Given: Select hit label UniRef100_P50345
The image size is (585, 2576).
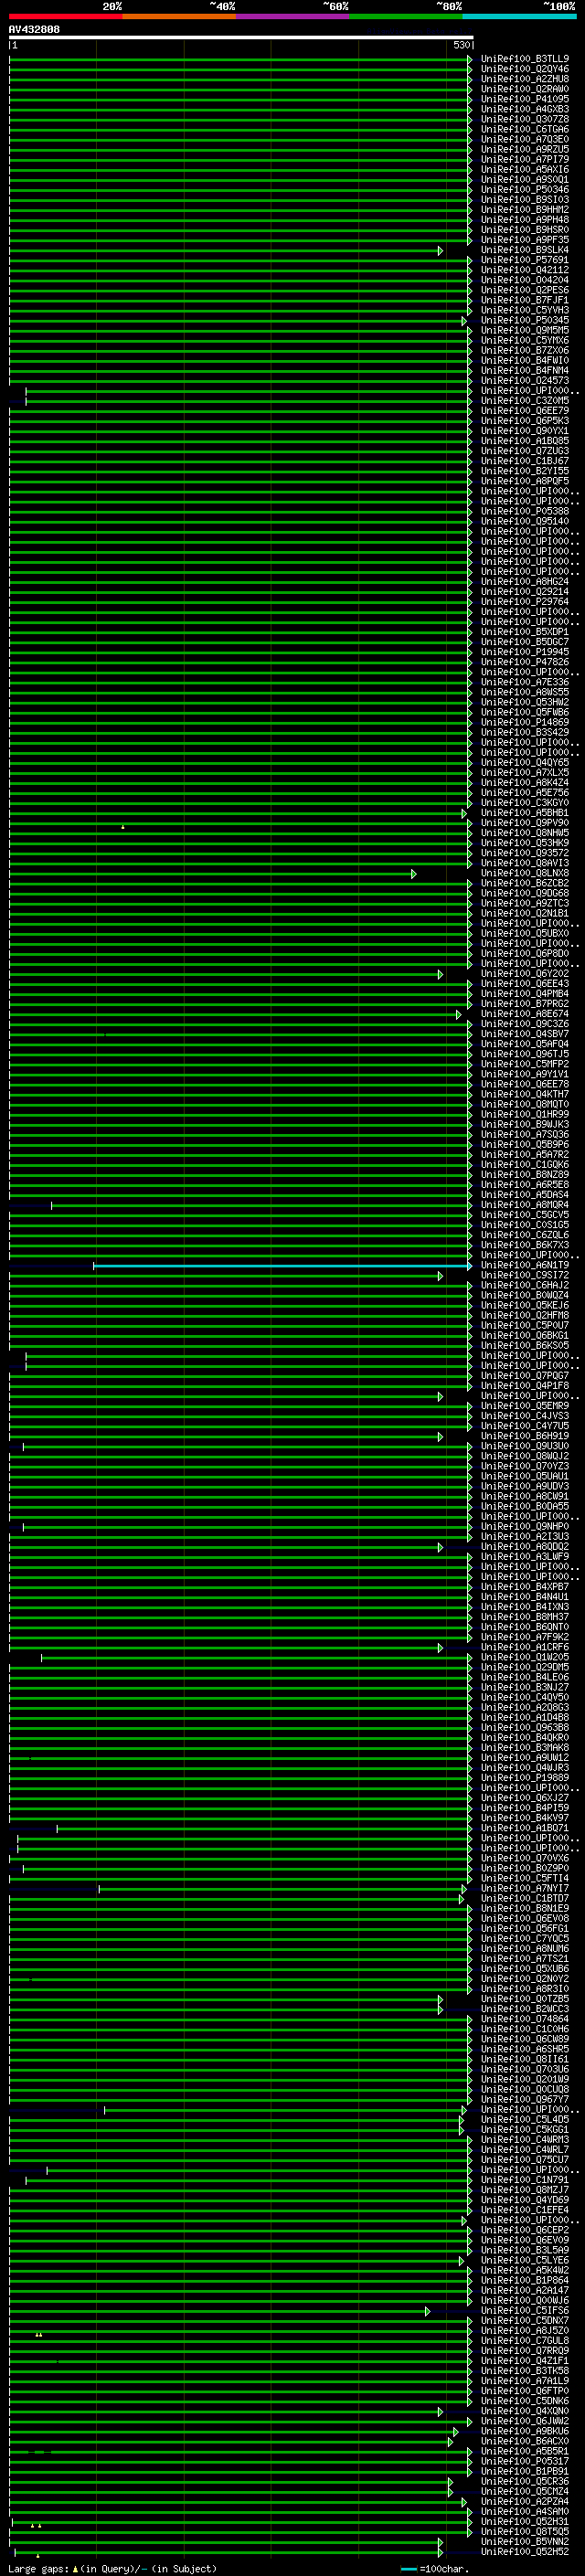Looking at the screenshot, I should (x=525, y=320).
